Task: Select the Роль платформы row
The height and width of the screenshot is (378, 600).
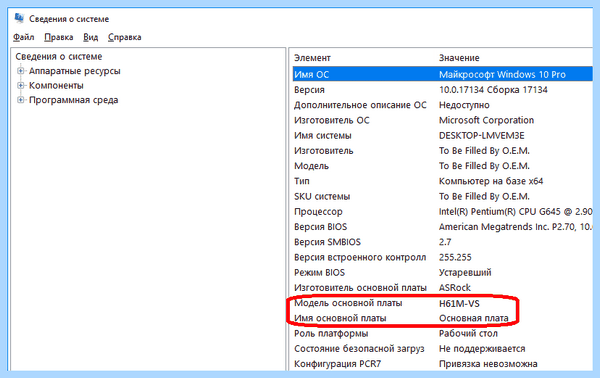Action: (443, 333)
